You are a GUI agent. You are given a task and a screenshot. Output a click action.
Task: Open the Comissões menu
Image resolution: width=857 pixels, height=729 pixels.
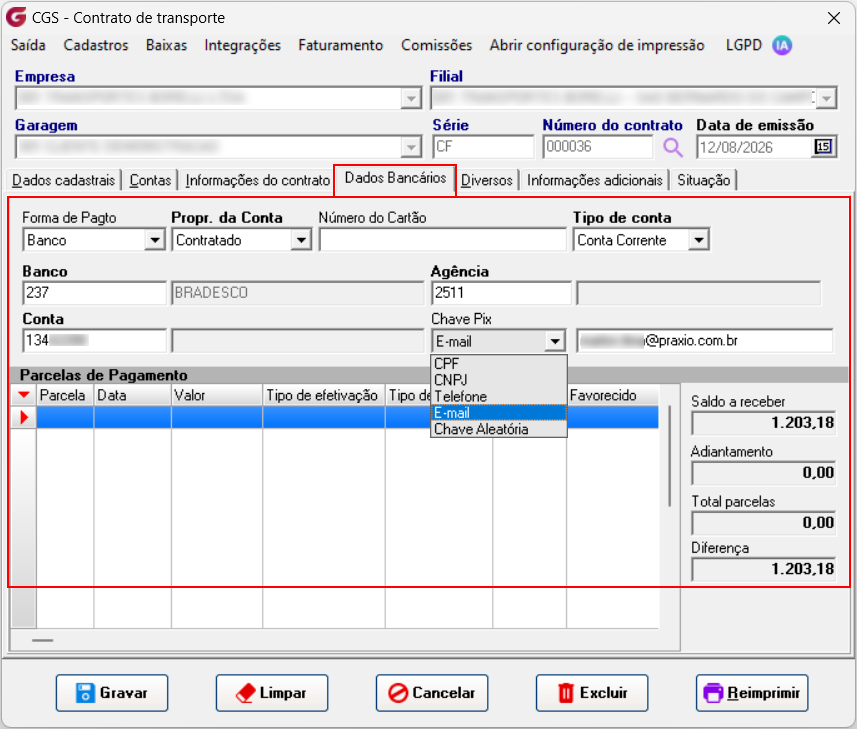point(436,45)
